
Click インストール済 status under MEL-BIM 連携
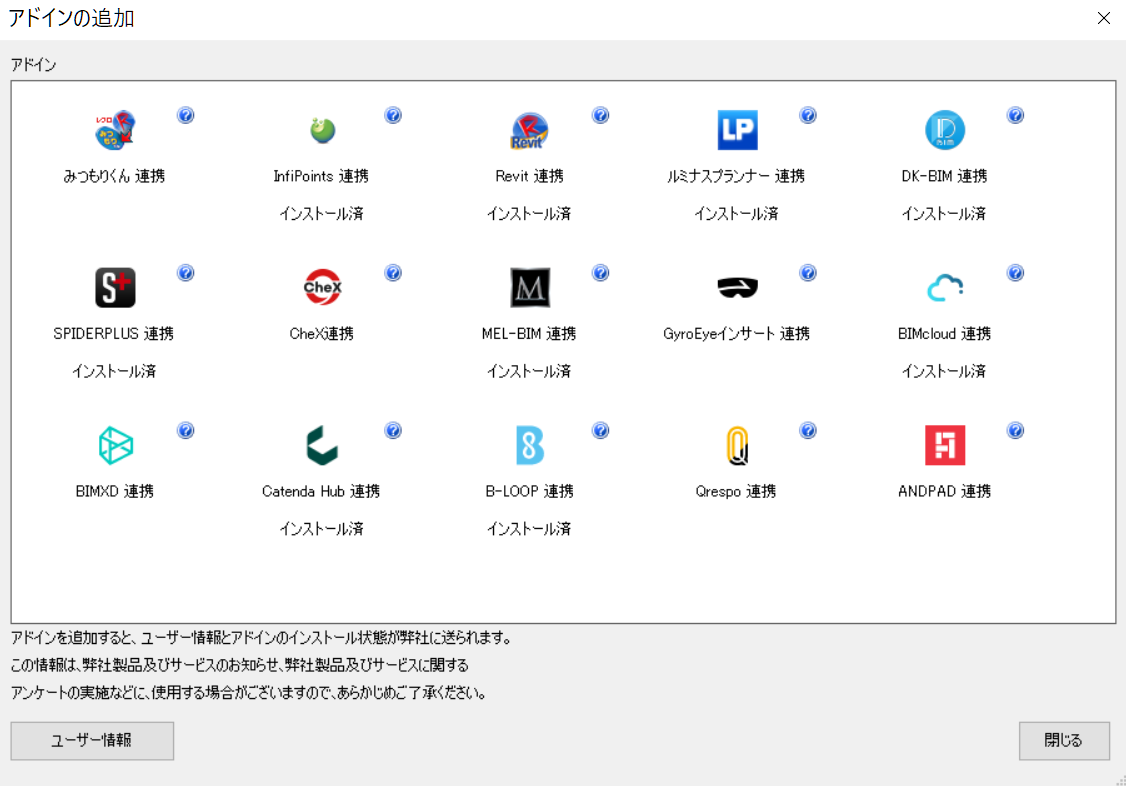(x=529, y=371)
